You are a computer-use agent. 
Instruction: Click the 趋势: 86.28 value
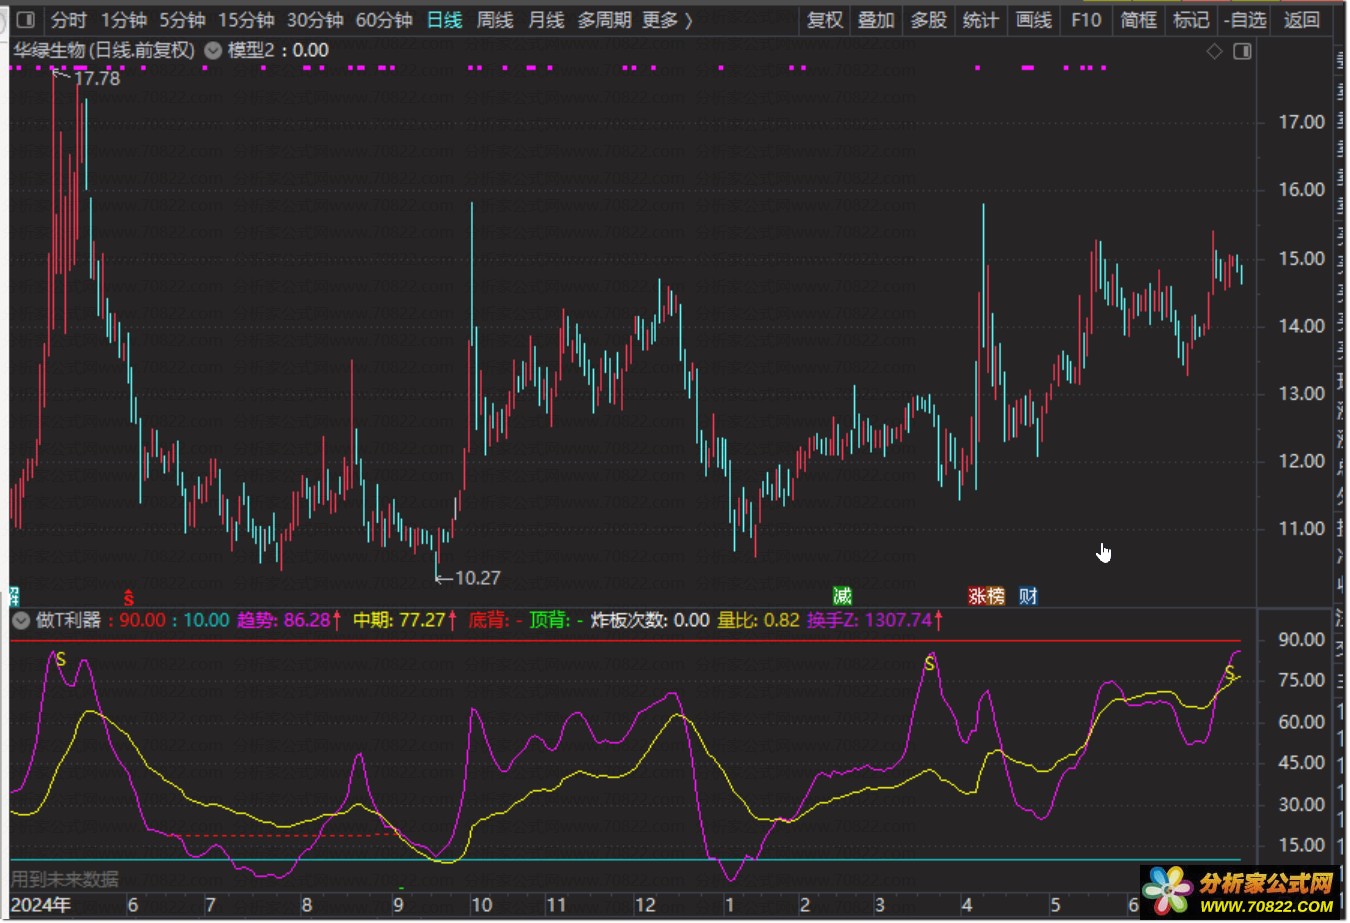(x=289, y=620)
